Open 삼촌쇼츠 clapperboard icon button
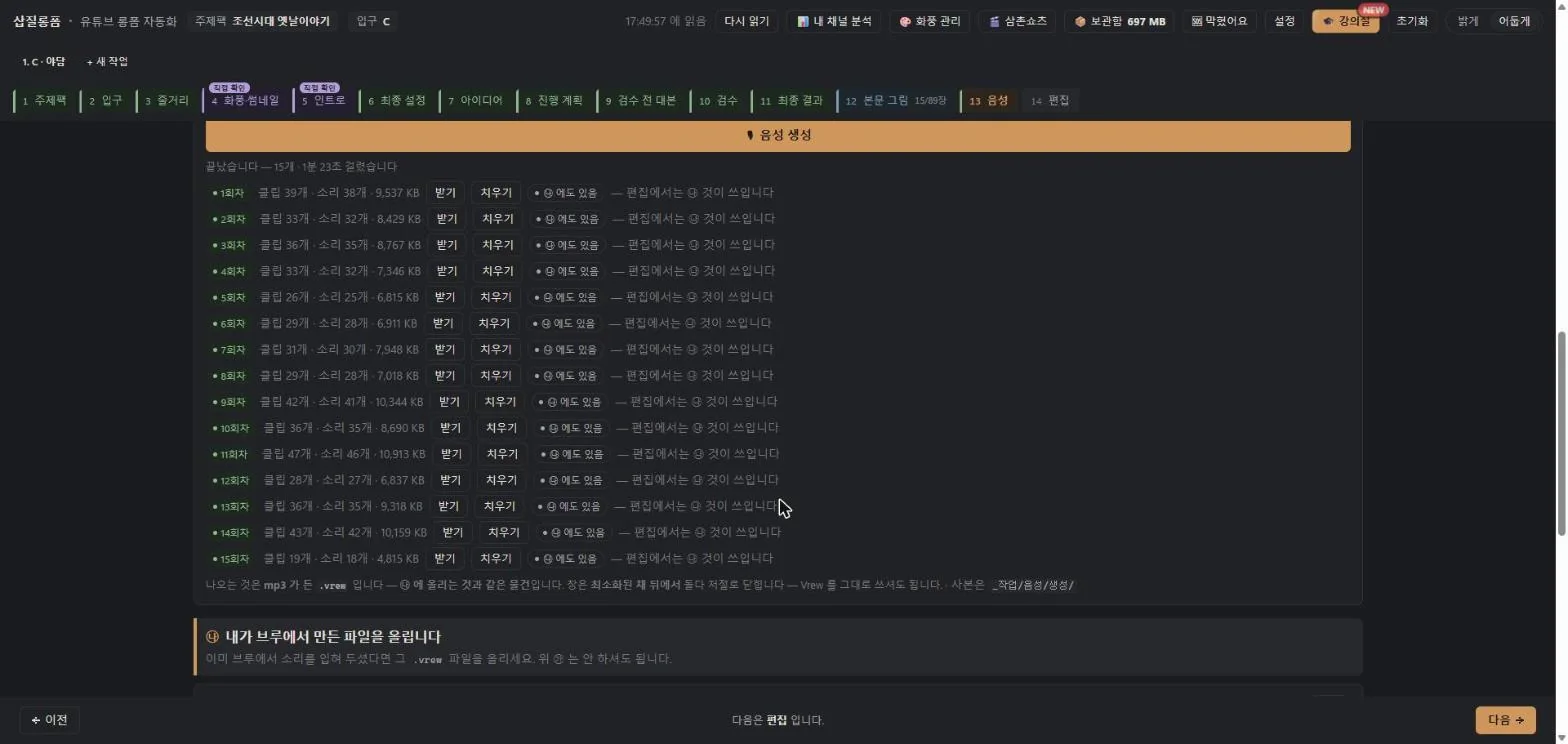 coord(1016,21)
